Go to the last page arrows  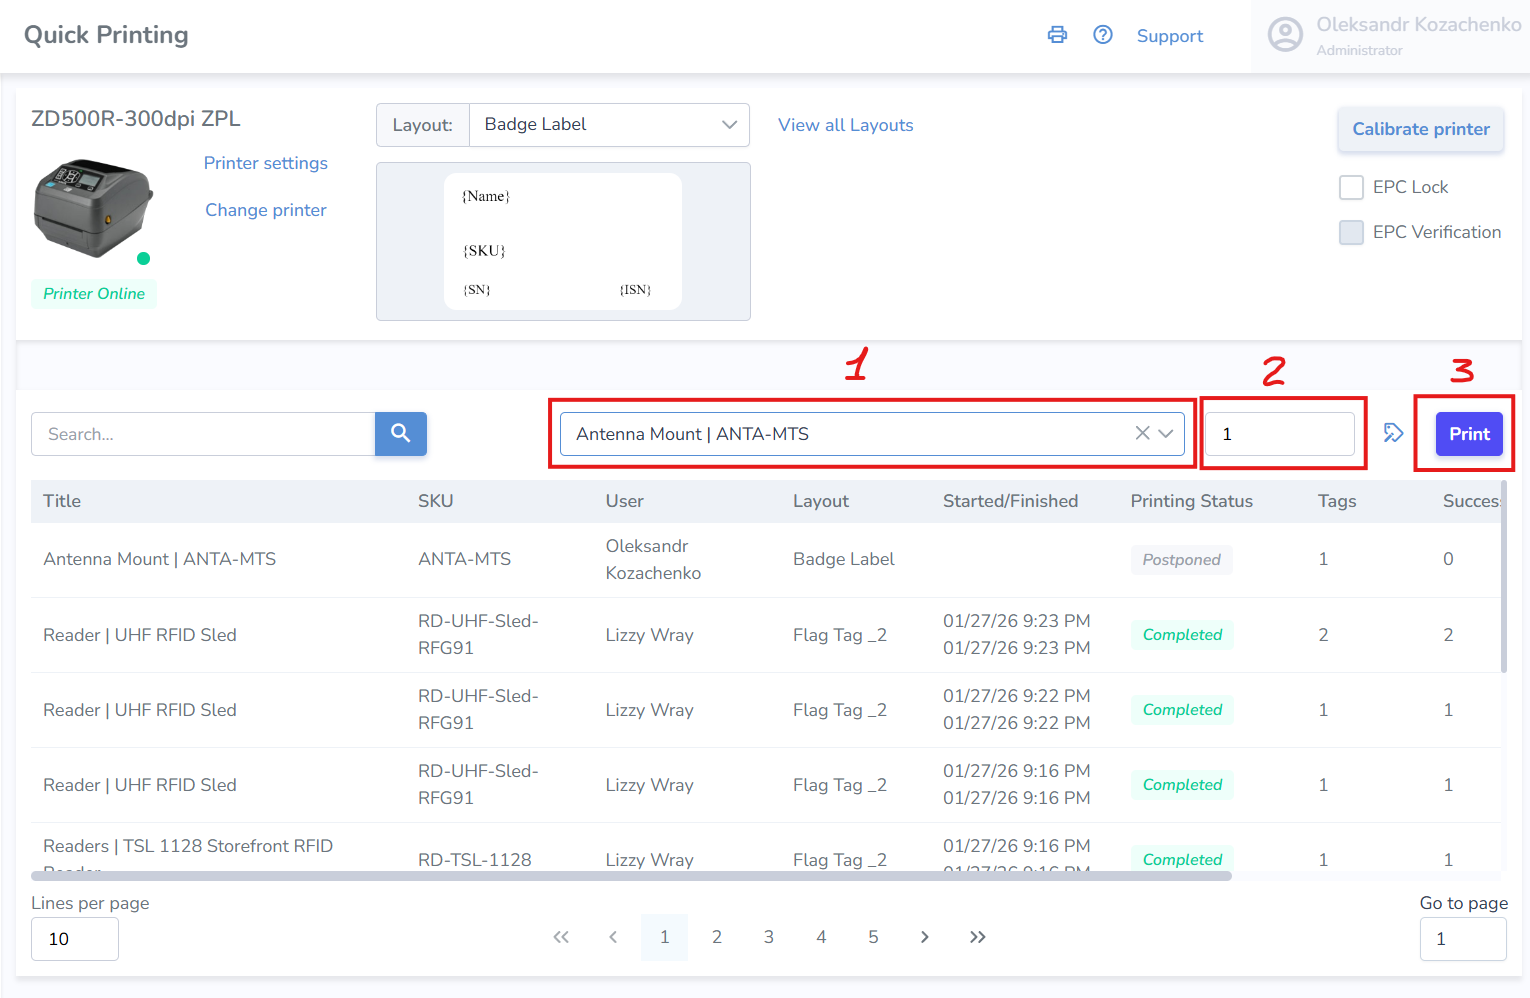pyautogui.click(x=977, y=937)
